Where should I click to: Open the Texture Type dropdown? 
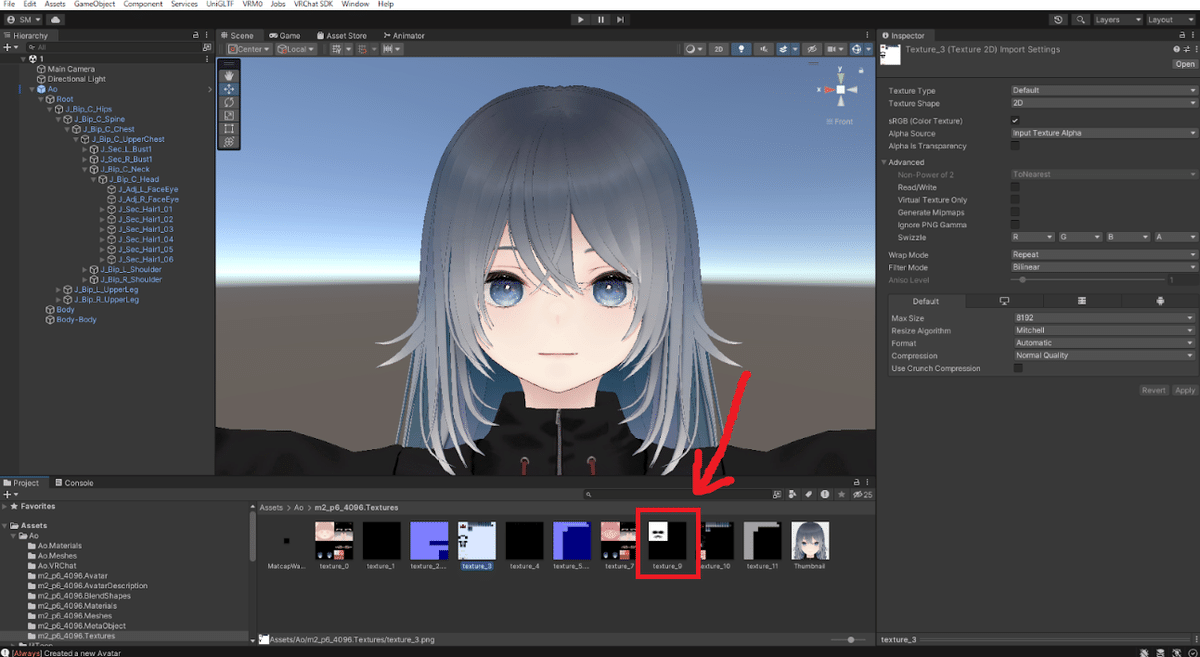click(x=1103, y=90)
